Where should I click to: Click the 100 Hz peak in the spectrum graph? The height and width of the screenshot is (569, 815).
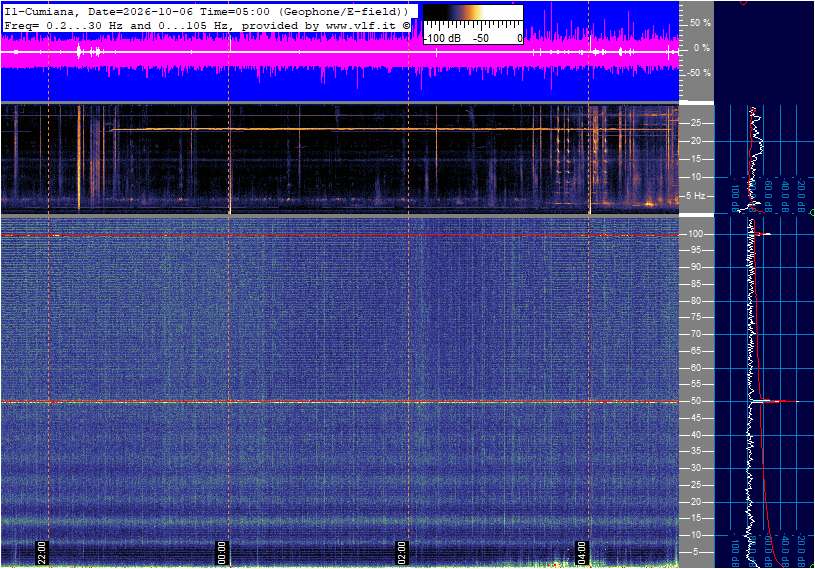tap(762, 234)
